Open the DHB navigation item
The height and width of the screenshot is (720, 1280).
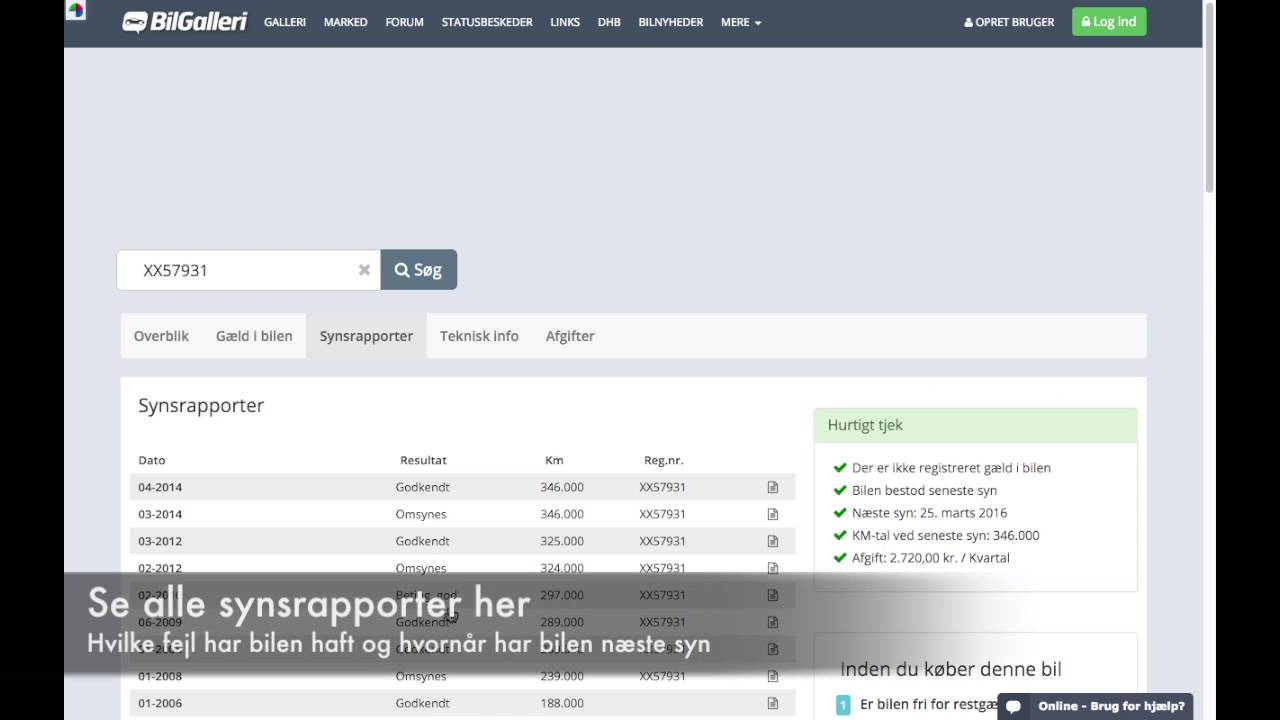click(609, 22)
